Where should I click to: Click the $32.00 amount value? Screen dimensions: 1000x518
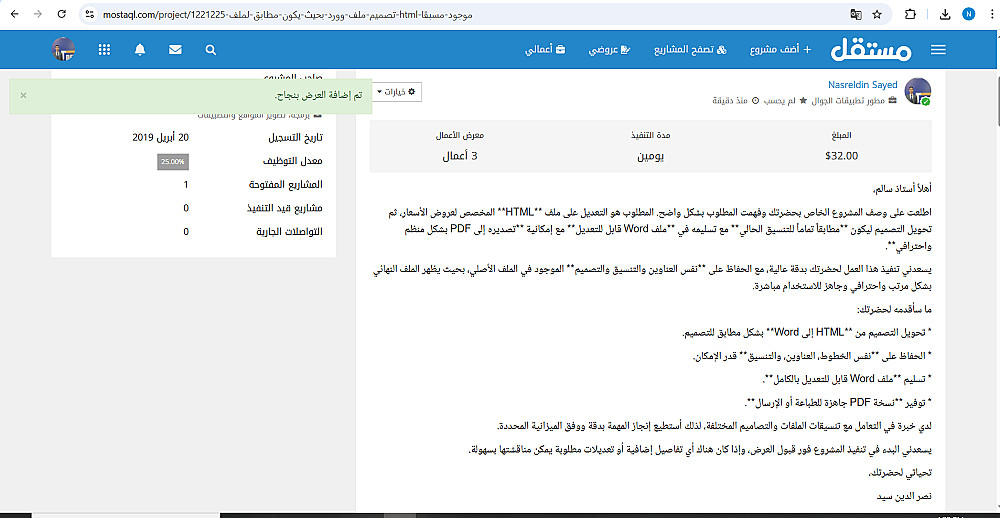pyautogui.click(x=841, y=155)
